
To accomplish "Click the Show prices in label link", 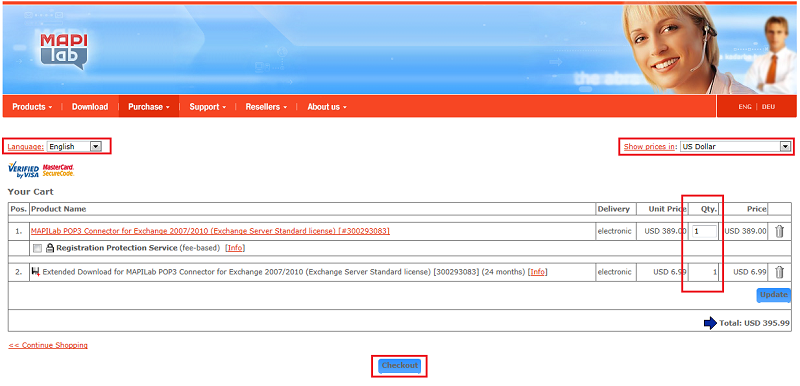I will (649, 146).
